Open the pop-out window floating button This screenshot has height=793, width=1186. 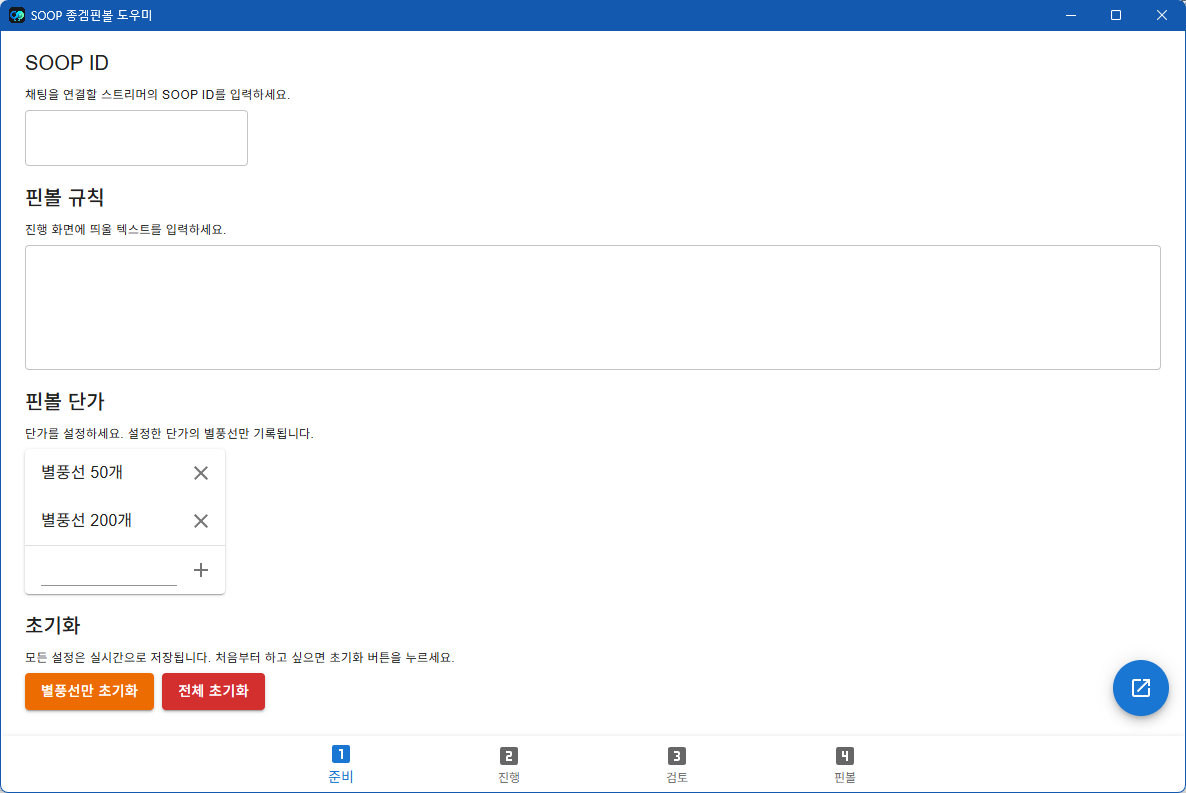point(1141,688)
